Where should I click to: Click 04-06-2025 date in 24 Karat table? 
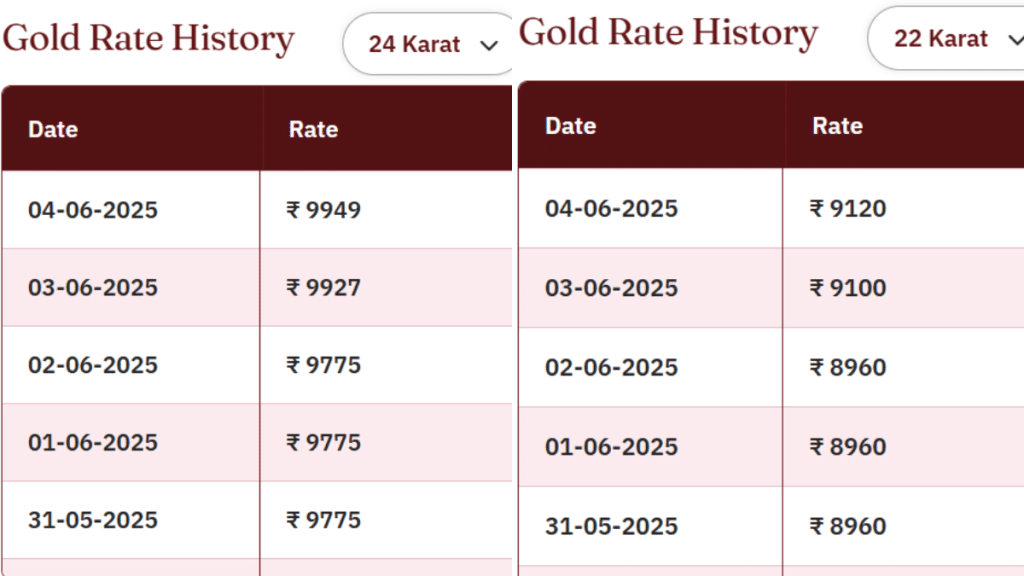click(x=93, y=210)
